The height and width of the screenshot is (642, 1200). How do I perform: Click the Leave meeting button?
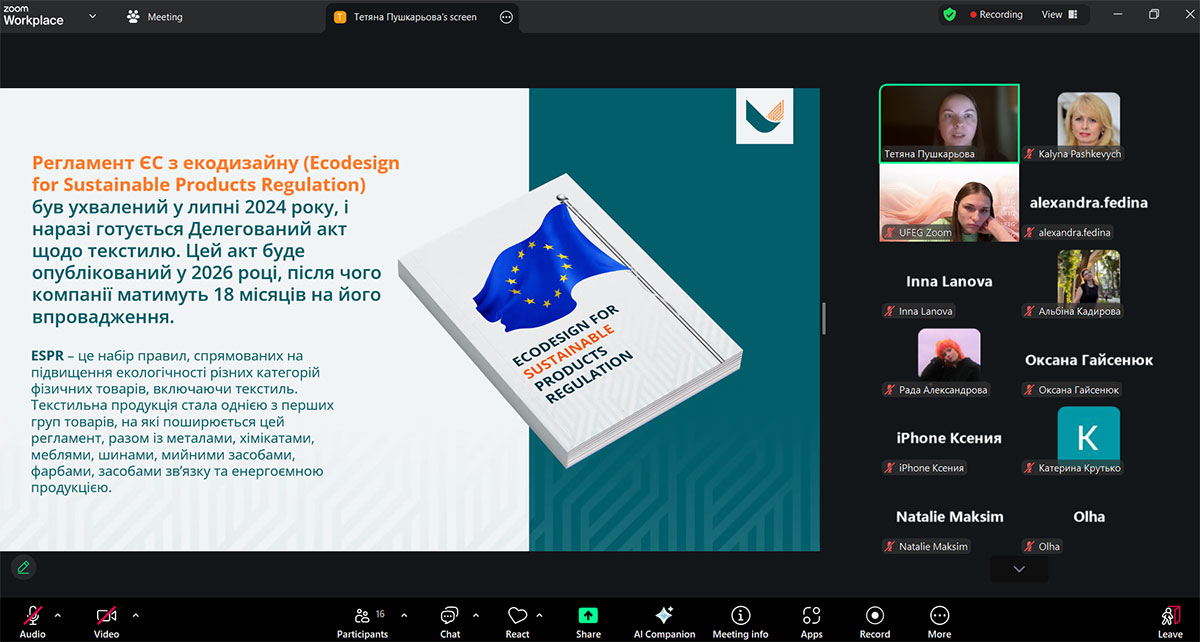tap(1169, 621)
